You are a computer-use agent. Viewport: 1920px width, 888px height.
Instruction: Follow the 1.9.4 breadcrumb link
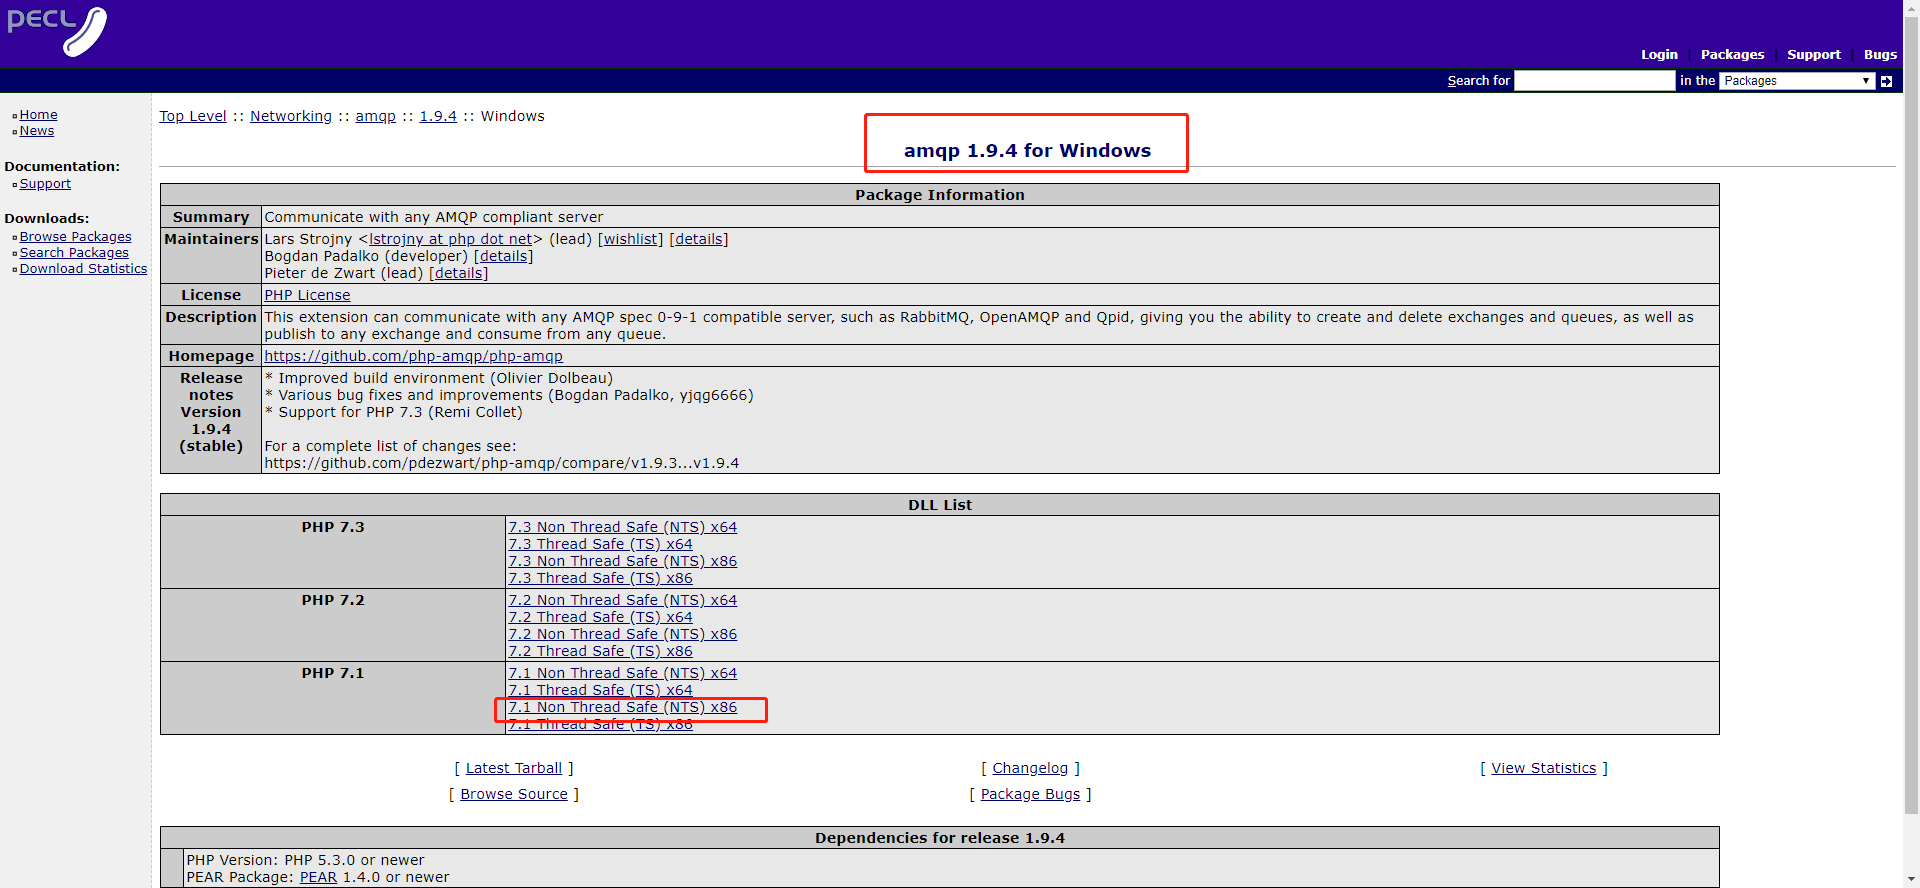(x=438, y=116)
